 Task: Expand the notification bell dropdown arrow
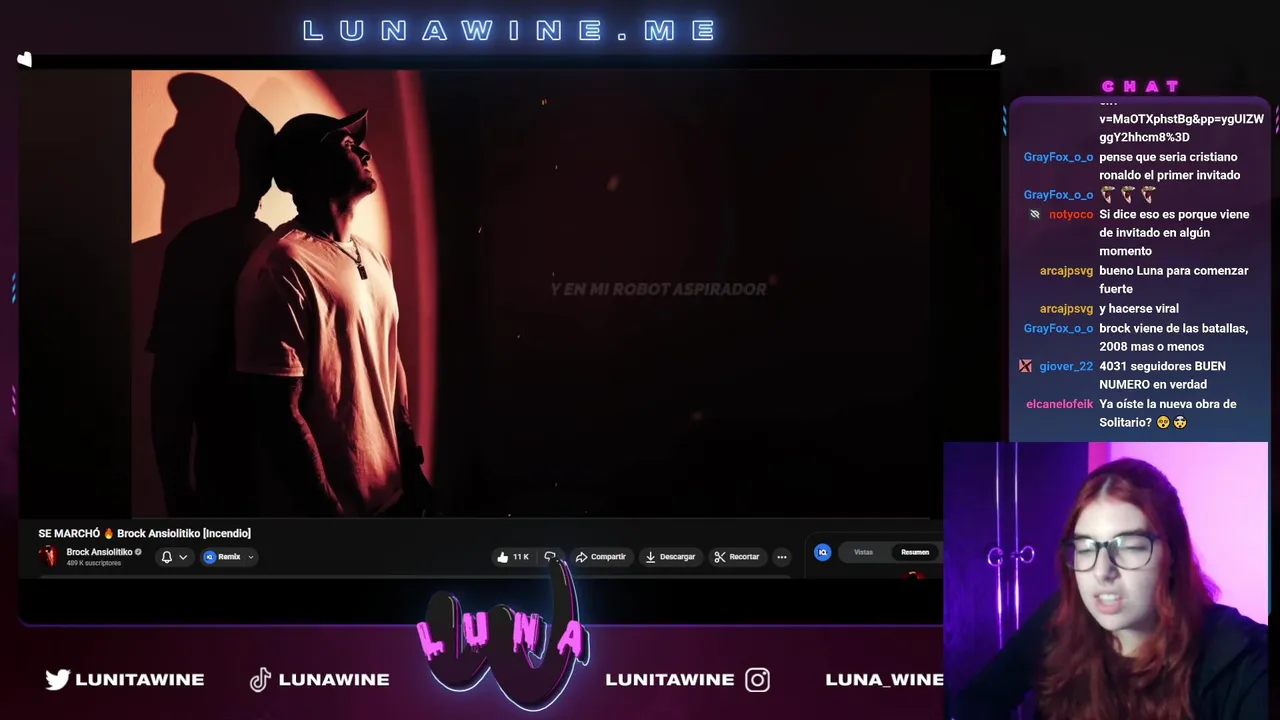[183, 557]
